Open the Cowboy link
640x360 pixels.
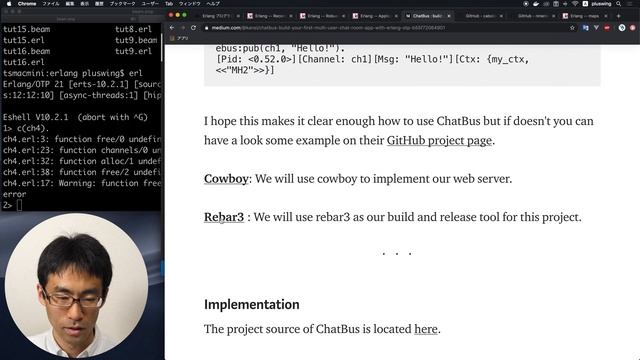pos(226,179)
